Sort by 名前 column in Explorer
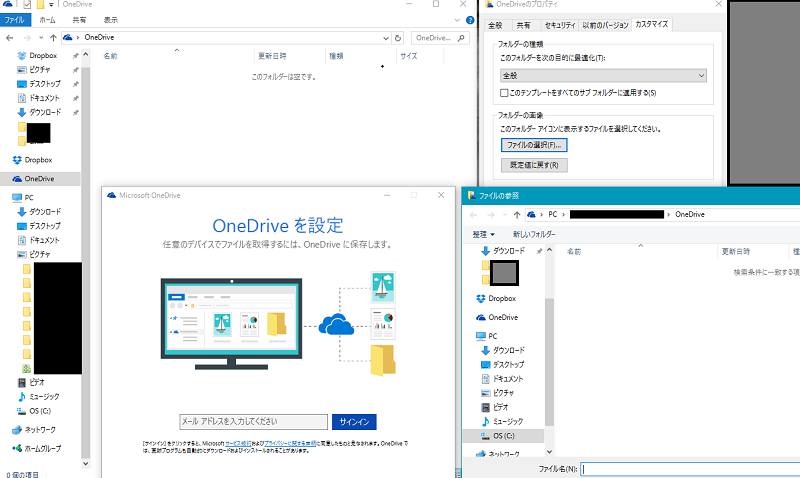 (x=110, y=56)
